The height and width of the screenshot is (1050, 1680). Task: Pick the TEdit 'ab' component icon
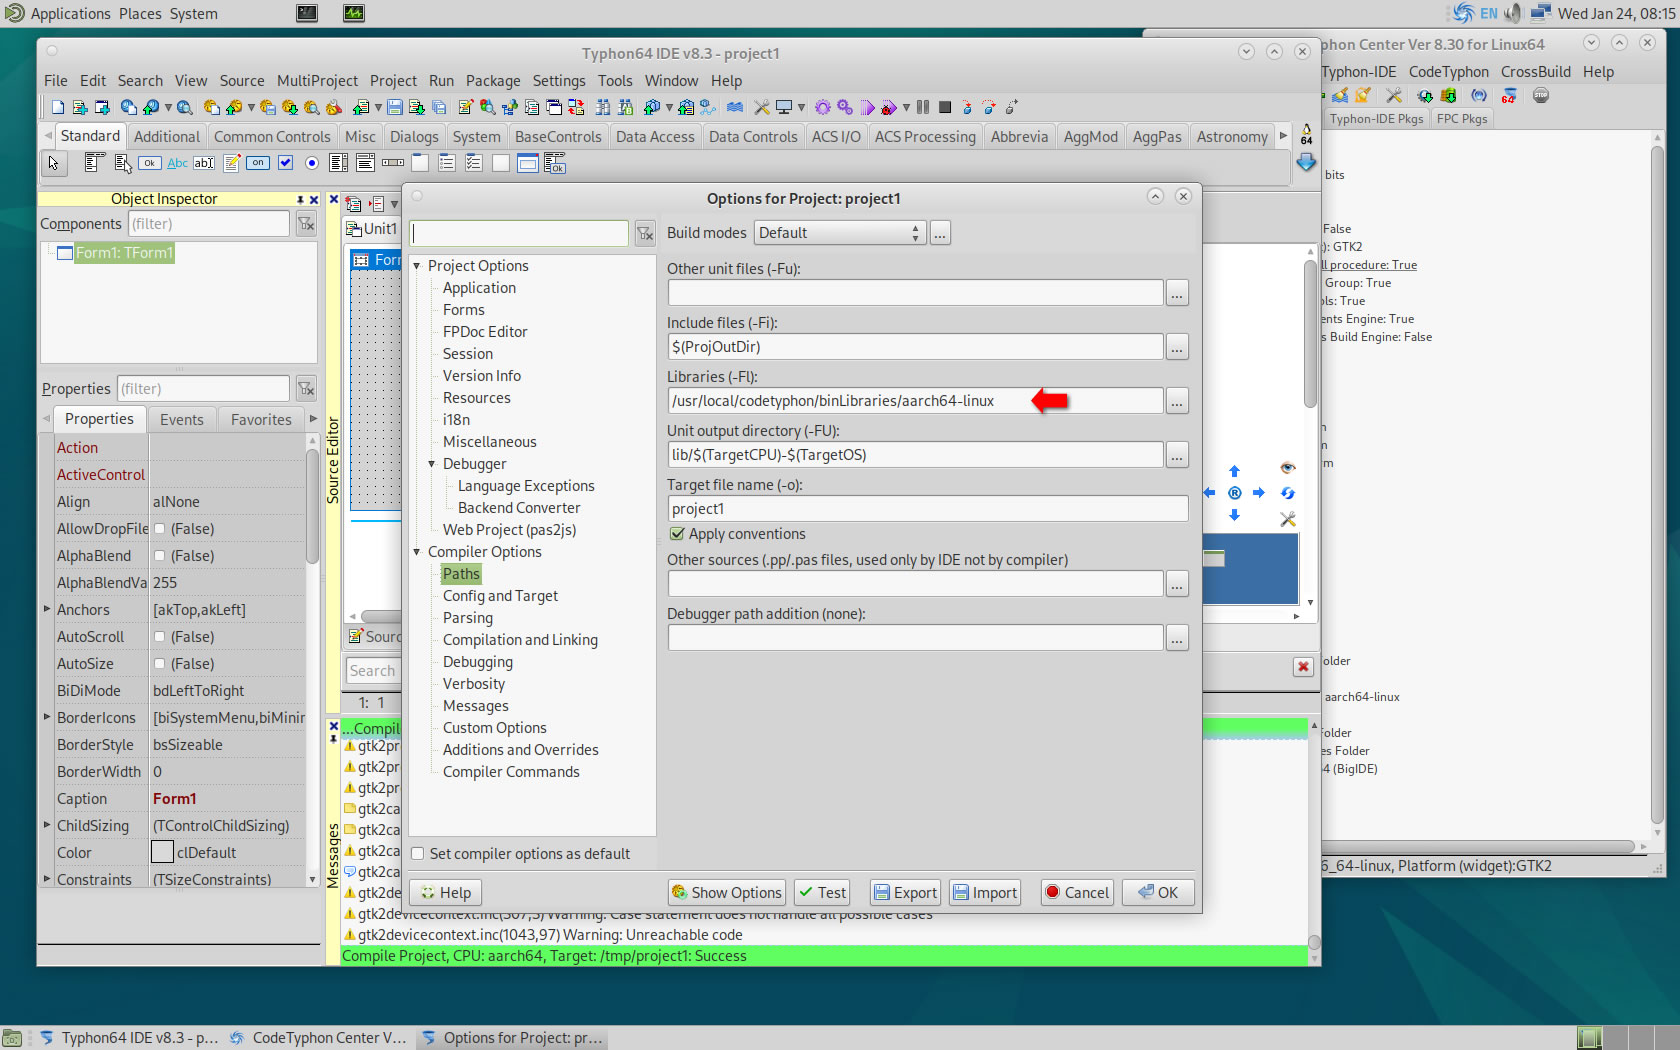(x=204, y=163)
